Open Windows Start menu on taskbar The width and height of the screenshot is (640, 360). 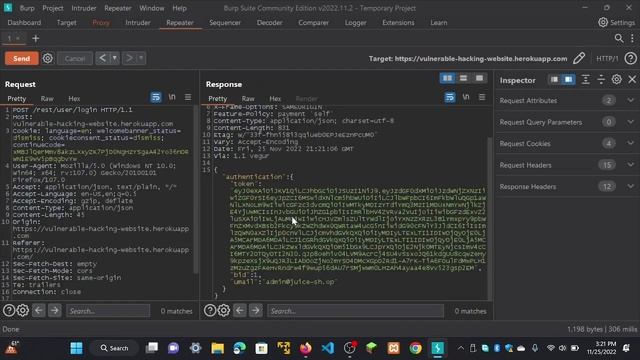[x=76, y=348]
